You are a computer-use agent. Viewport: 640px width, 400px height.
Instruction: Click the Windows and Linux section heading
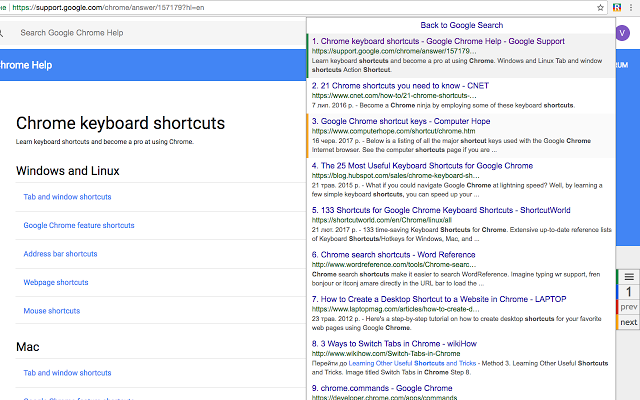click(68, 171)
